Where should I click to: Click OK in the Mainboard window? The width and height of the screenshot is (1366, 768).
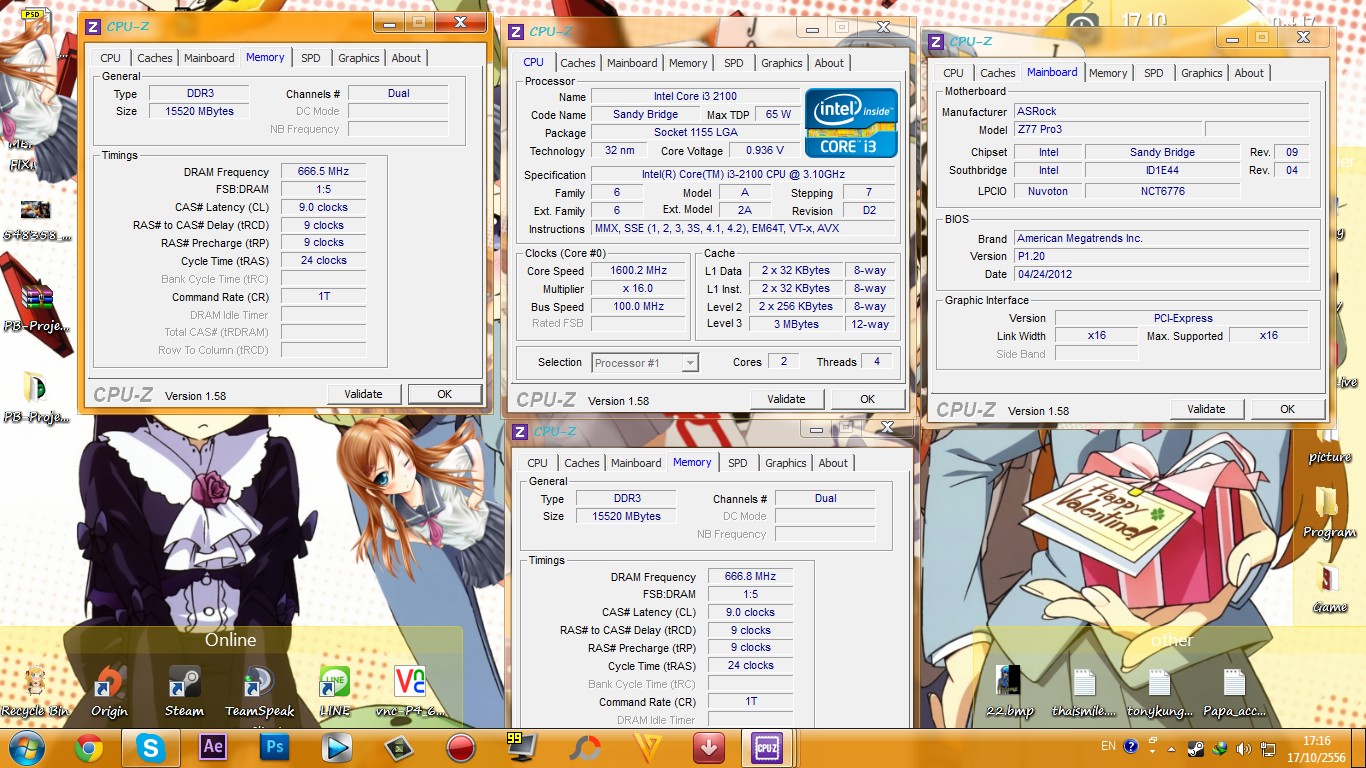[1288, 409]
